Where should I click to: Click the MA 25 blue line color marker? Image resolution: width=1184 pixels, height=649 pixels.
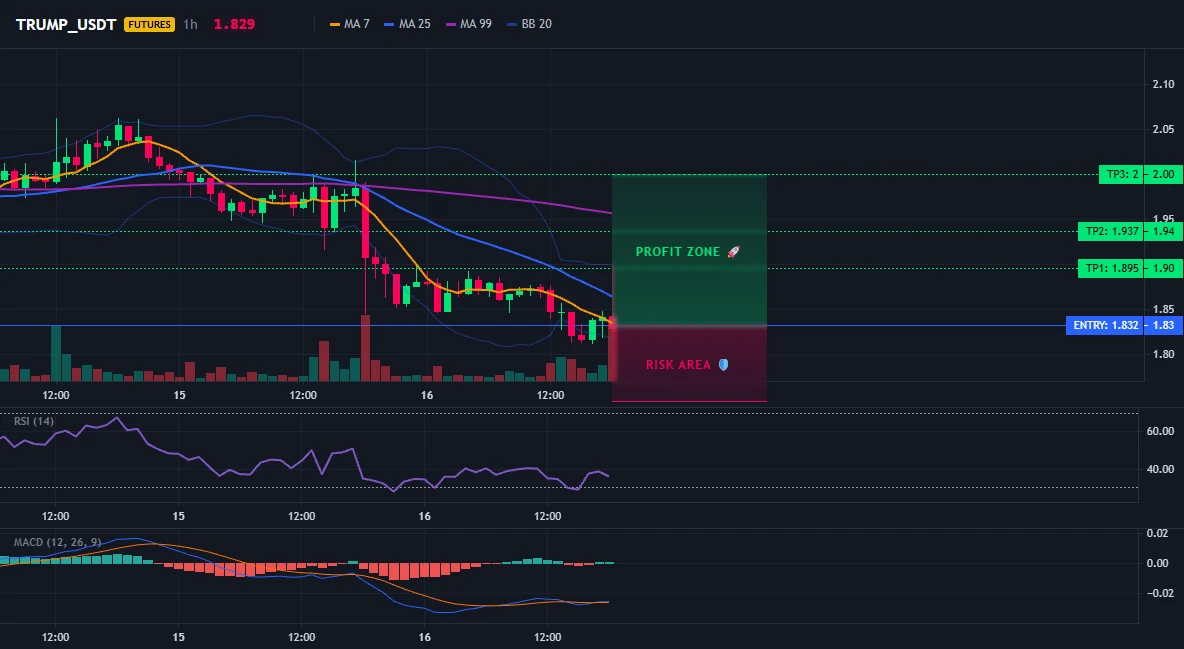[390, 24]
